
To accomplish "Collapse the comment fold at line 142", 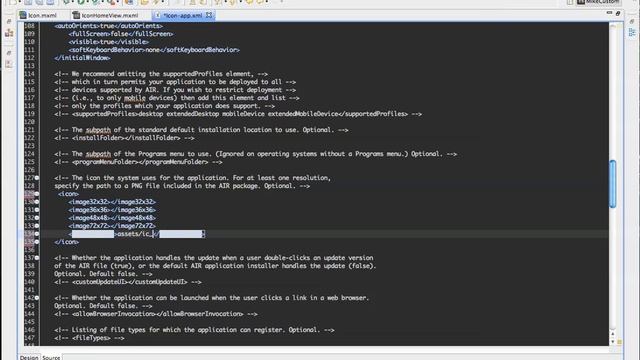I will click(x=37, y=298).
